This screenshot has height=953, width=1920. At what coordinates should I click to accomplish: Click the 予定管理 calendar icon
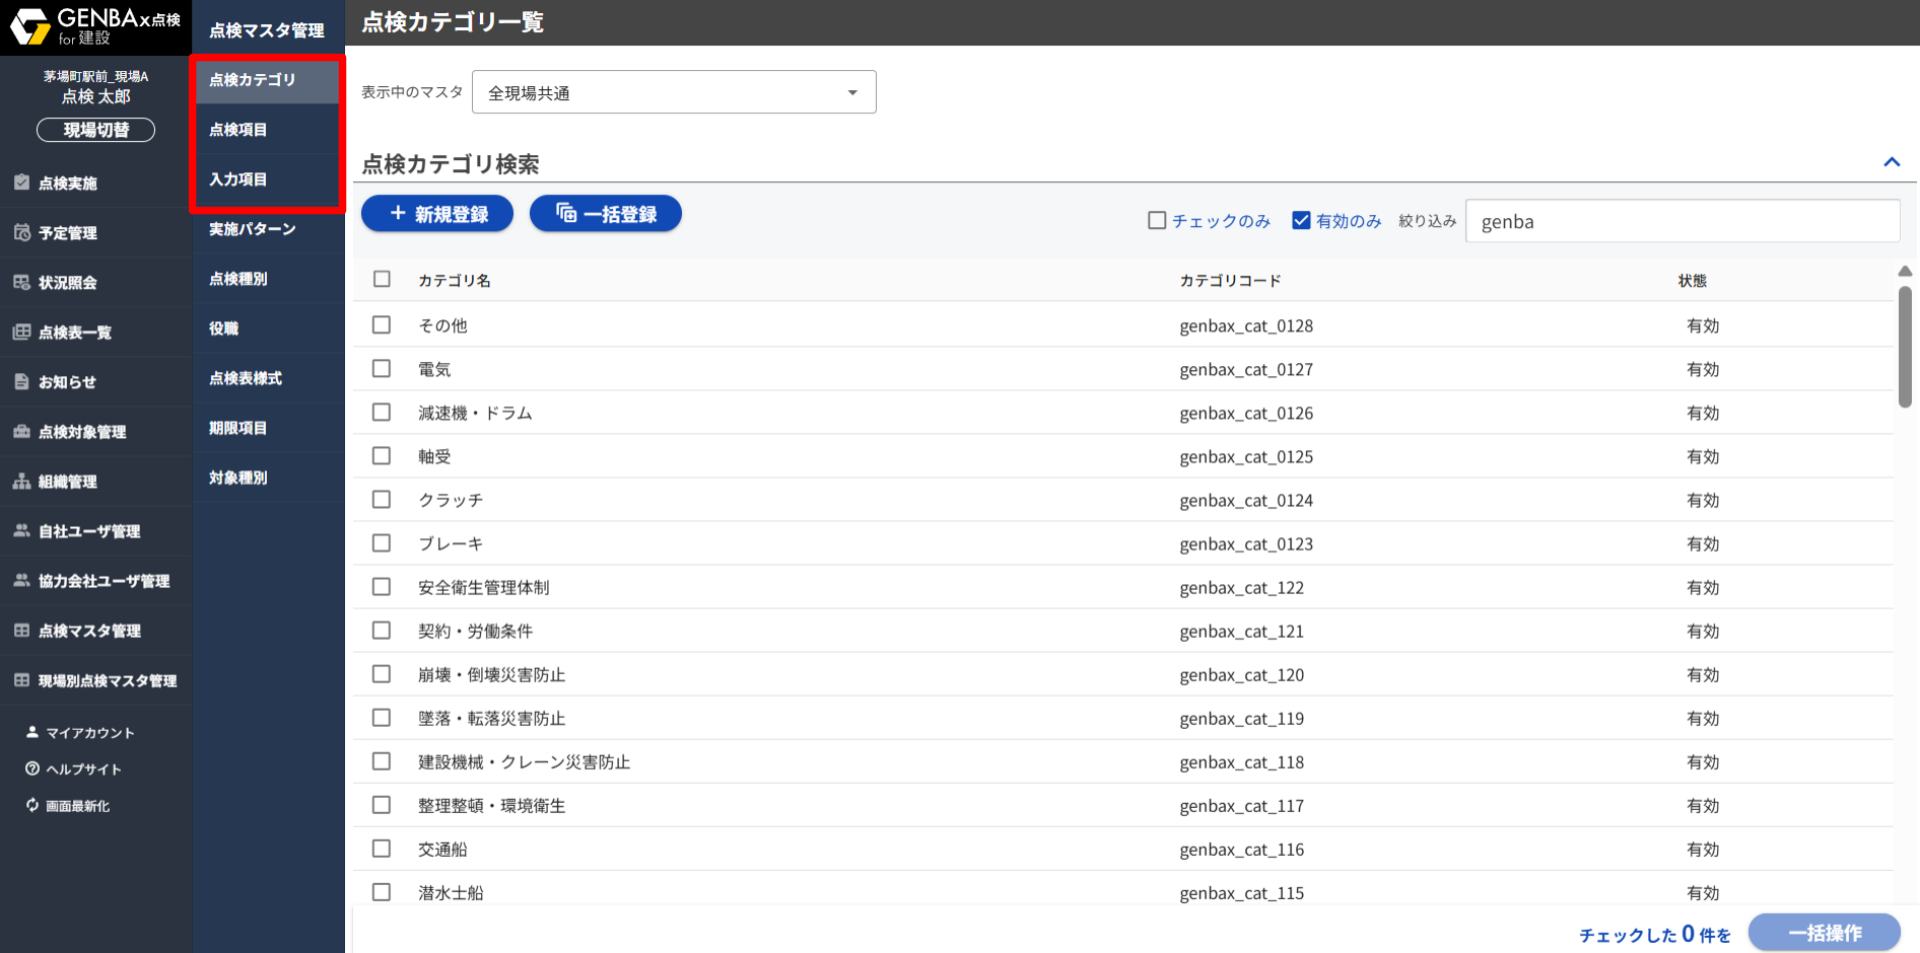click(22, 233)
